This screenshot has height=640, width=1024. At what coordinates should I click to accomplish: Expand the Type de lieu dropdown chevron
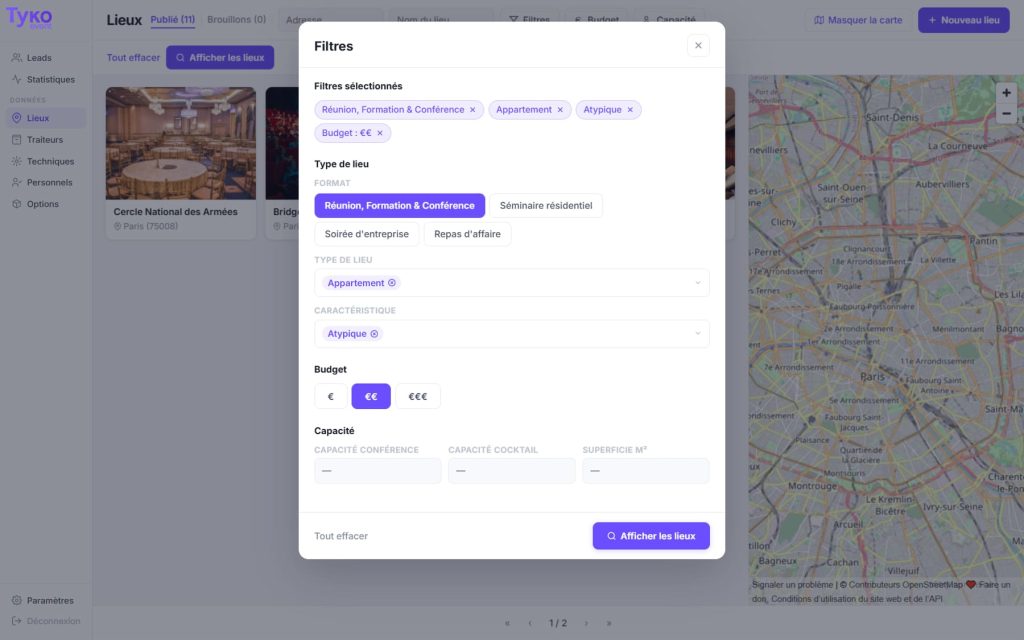tap(697, 283)
